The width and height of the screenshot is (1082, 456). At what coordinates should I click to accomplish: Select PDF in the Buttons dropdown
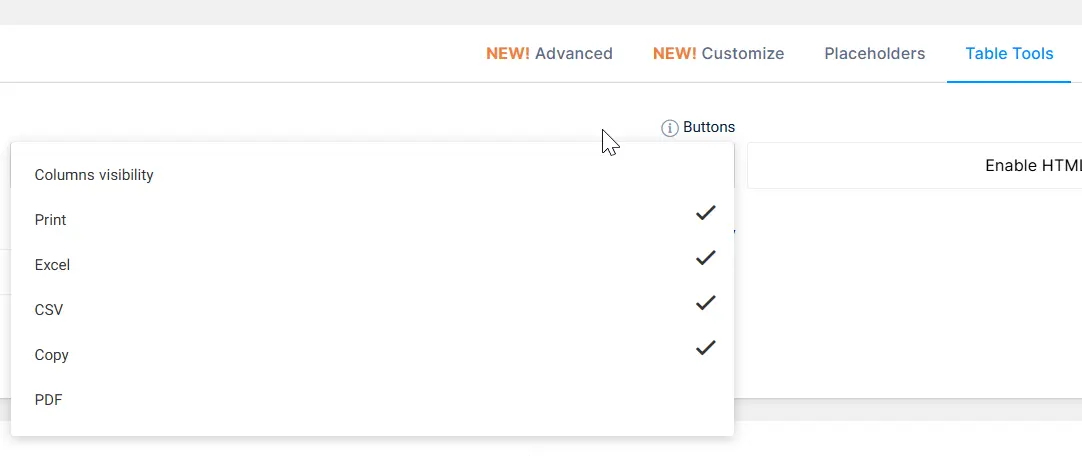[x=372, y=399]
